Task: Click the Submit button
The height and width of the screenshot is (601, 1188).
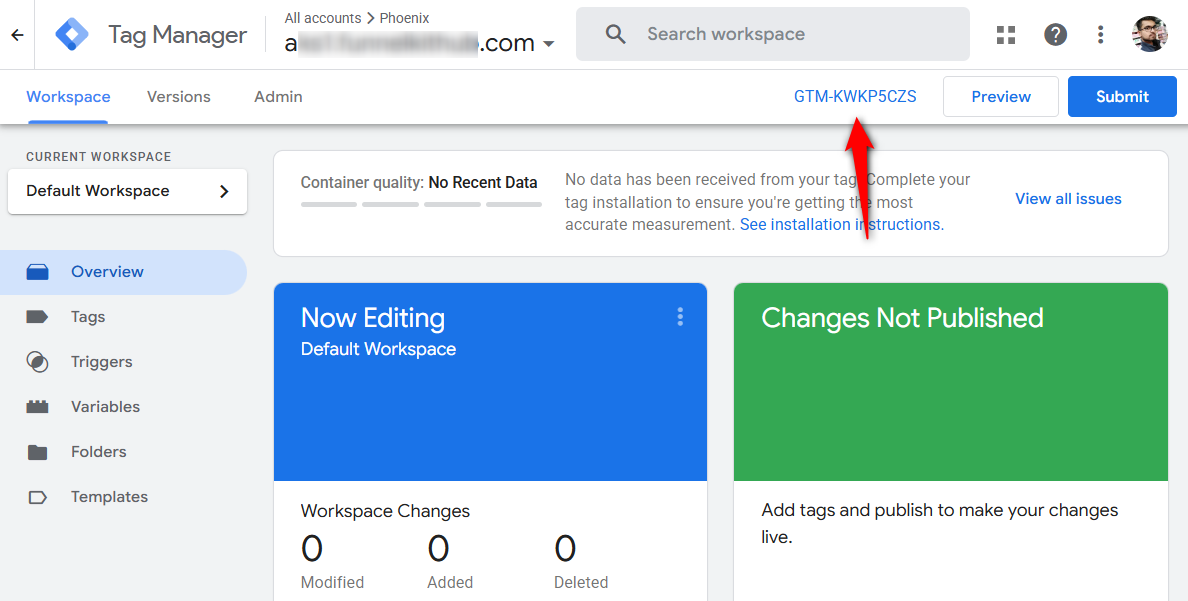Action: click(x=1122, y=96)
